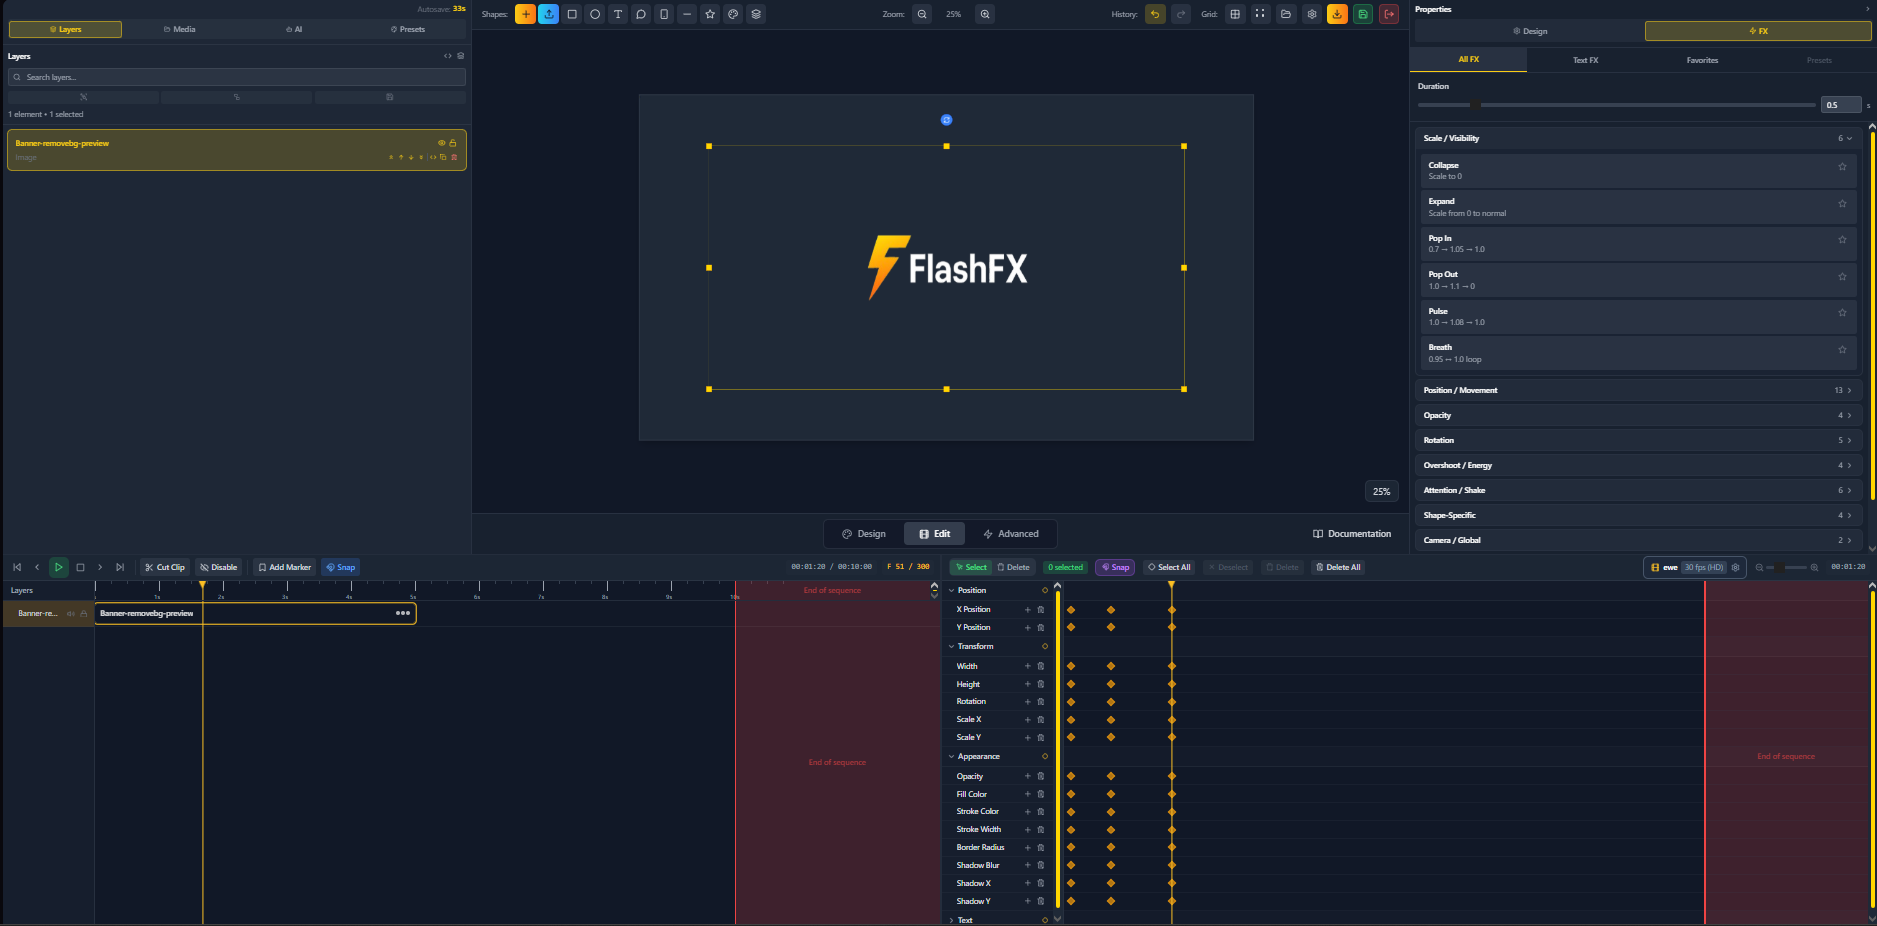1877x926 pixels.
Task: Open the color palette tool
Action: click(x=733, y=14)
